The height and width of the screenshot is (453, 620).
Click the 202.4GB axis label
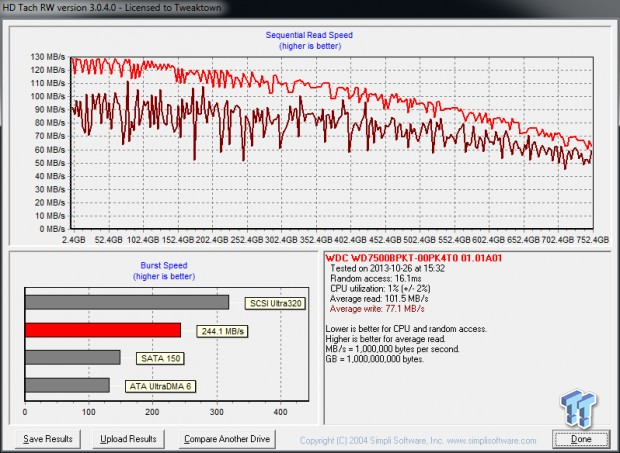coord(212,240)
